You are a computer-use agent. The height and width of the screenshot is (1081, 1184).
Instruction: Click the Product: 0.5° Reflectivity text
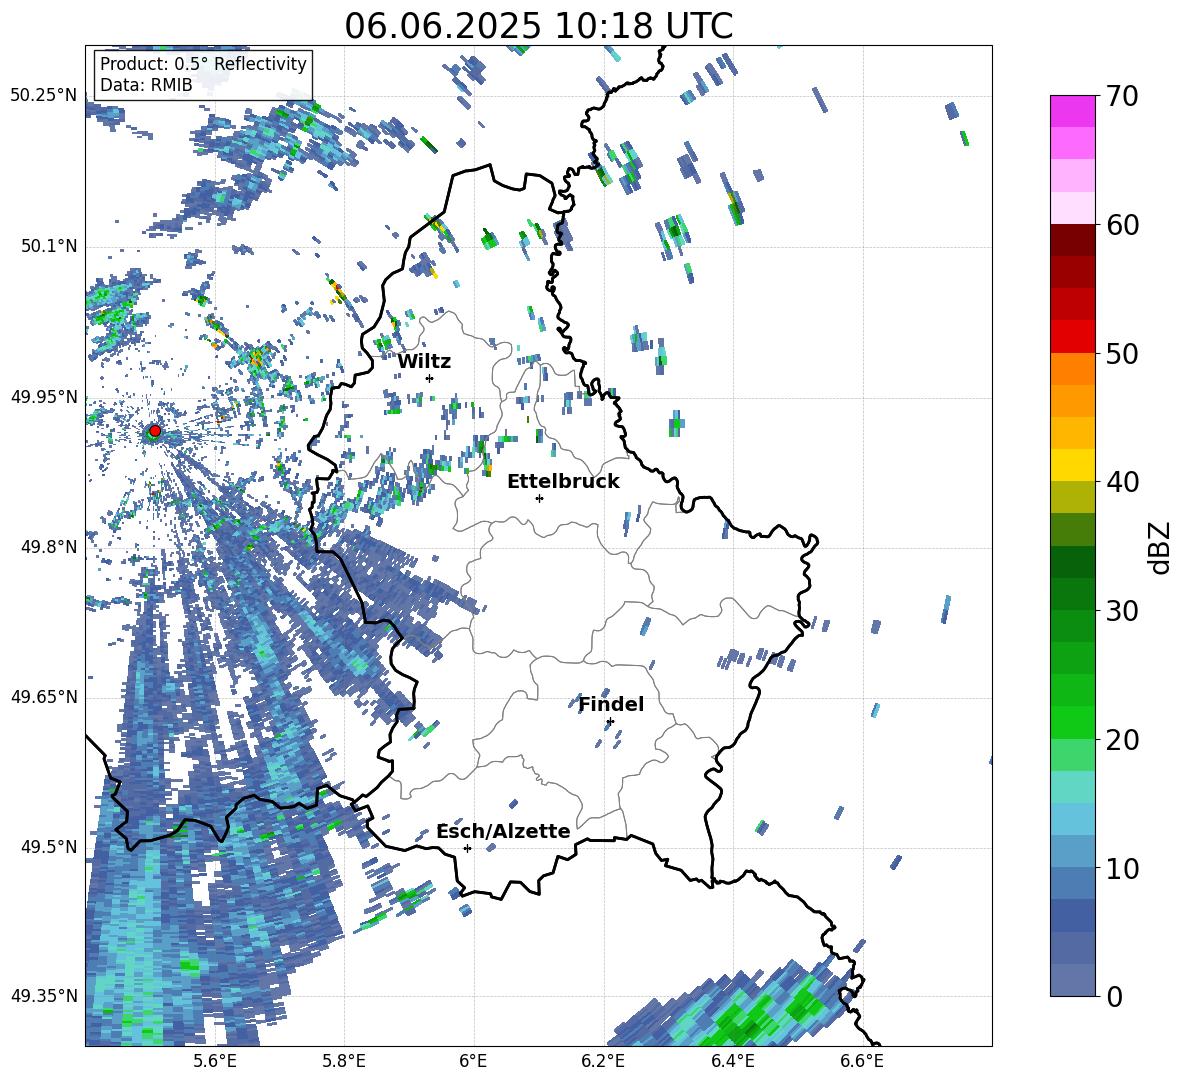203,63
